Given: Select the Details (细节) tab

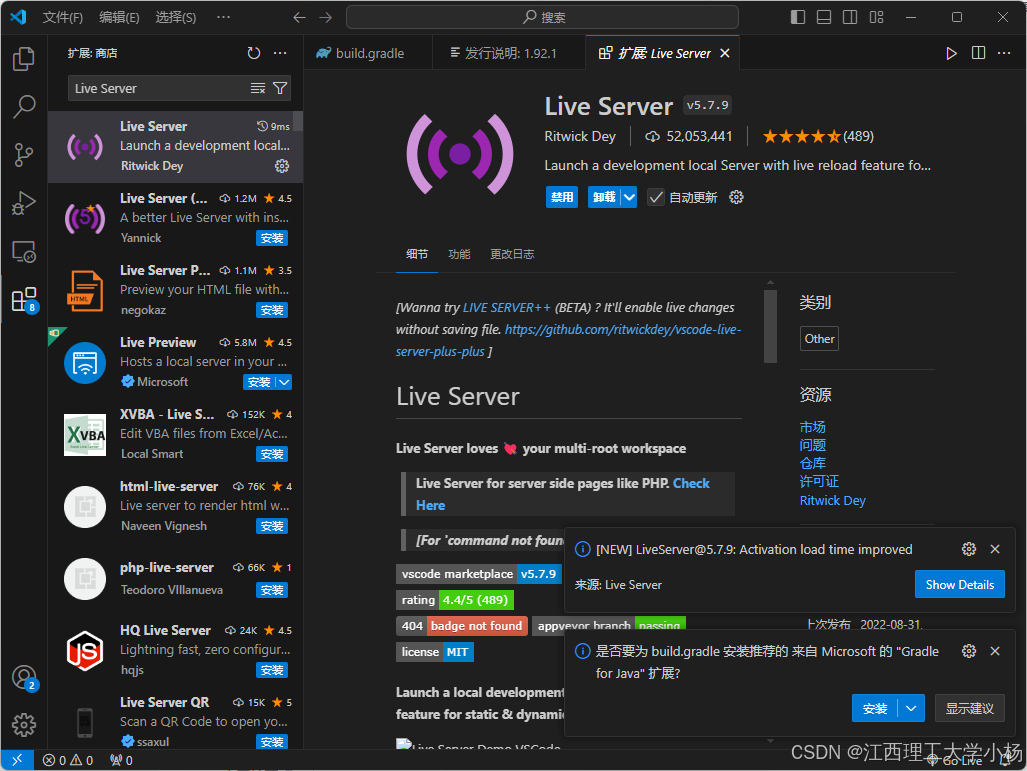Looking at the screenshot, I should click(x=417, y=254).
